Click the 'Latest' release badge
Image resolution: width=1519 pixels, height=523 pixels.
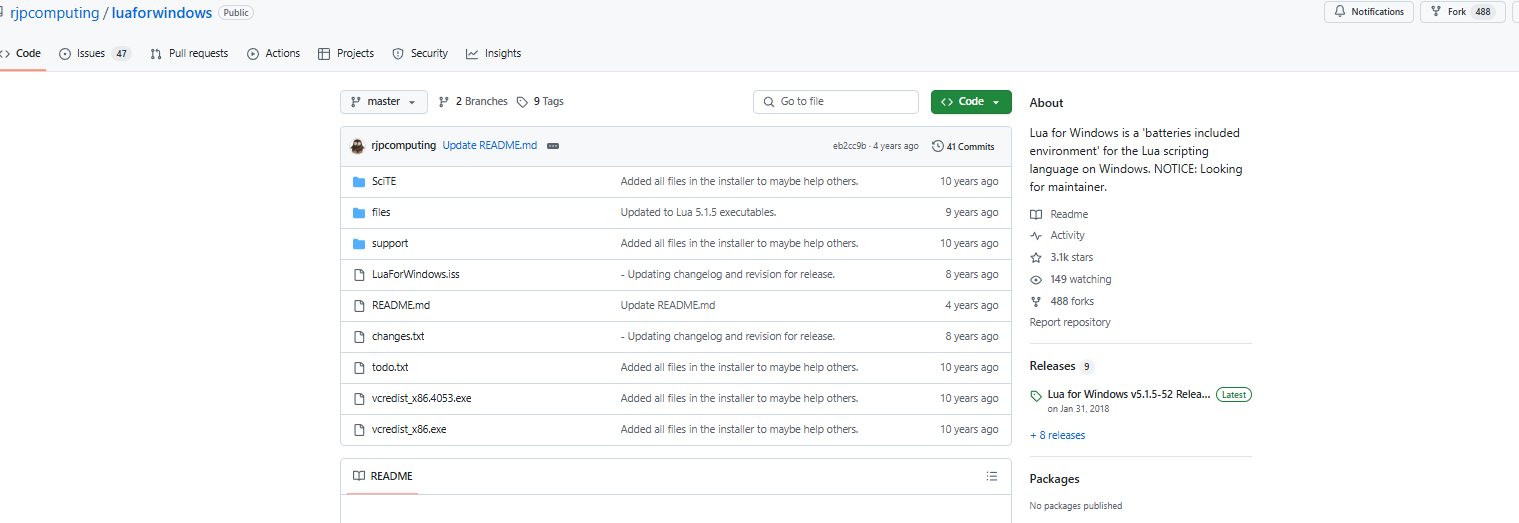pos(1234,395)
